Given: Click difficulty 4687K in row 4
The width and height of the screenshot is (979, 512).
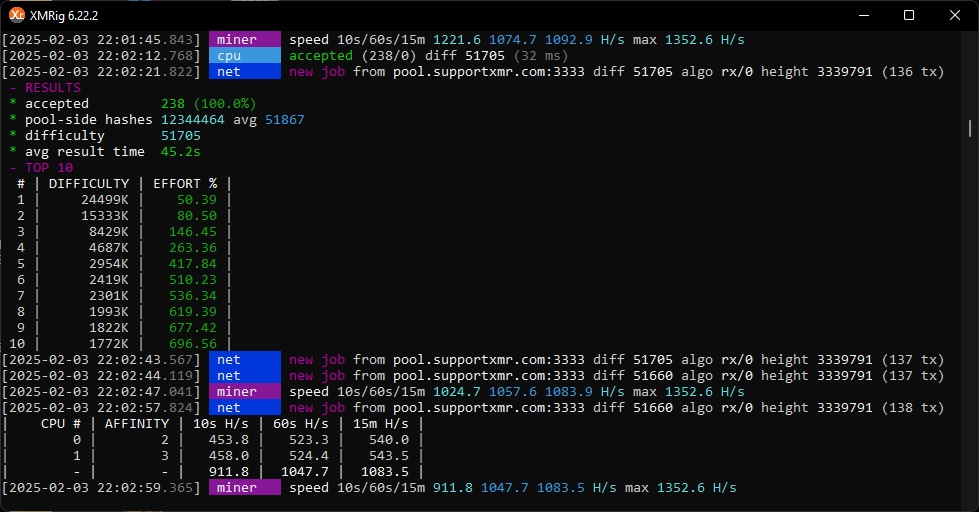Looking at the screenshot, I should click(109, 248).
